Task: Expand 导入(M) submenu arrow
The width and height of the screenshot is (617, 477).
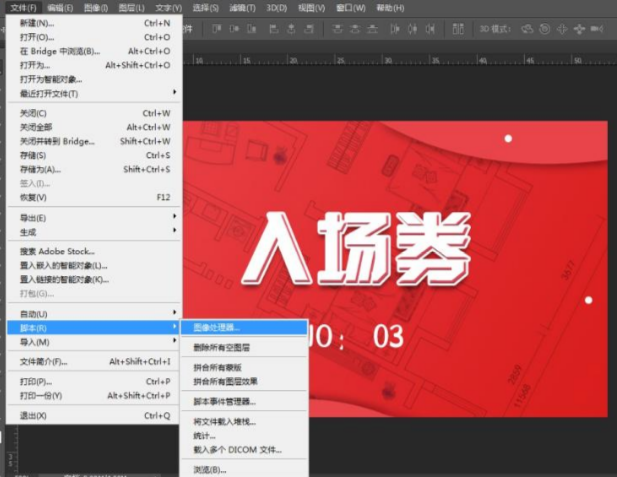Action: [x=174, y=340]
